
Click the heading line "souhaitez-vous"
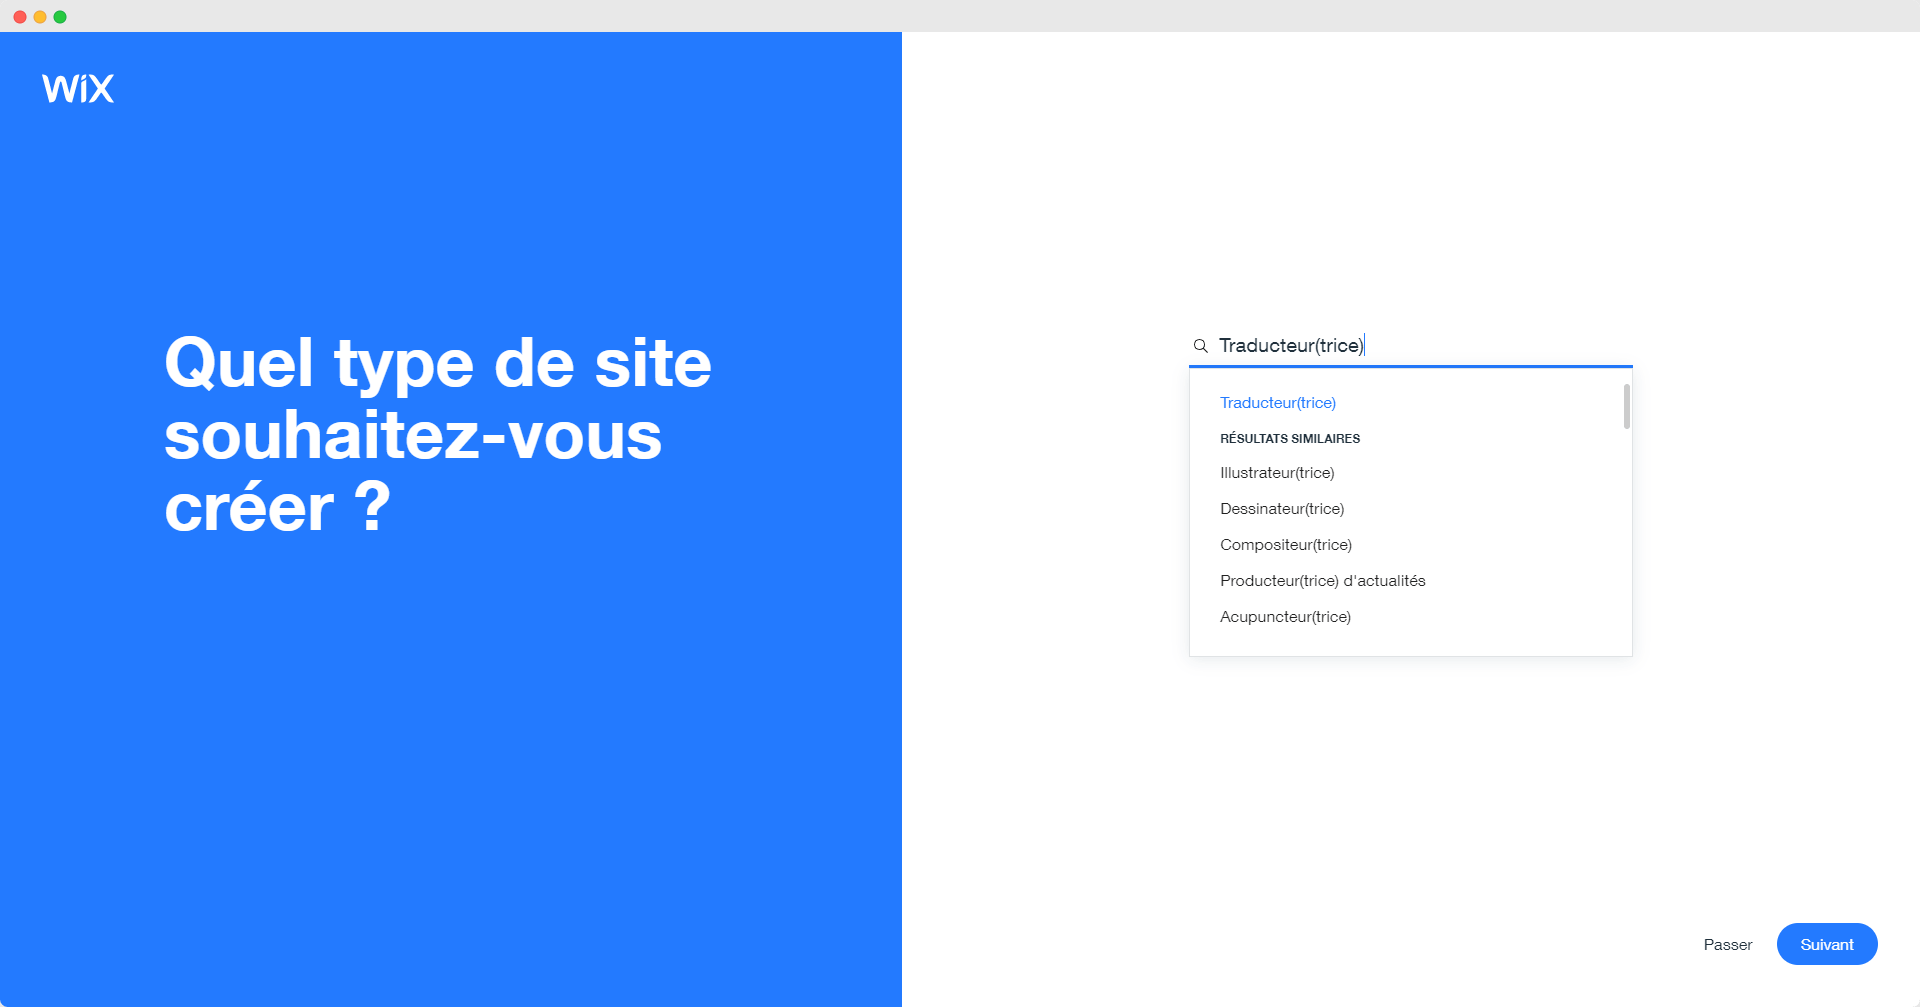[x=412, y=436]
